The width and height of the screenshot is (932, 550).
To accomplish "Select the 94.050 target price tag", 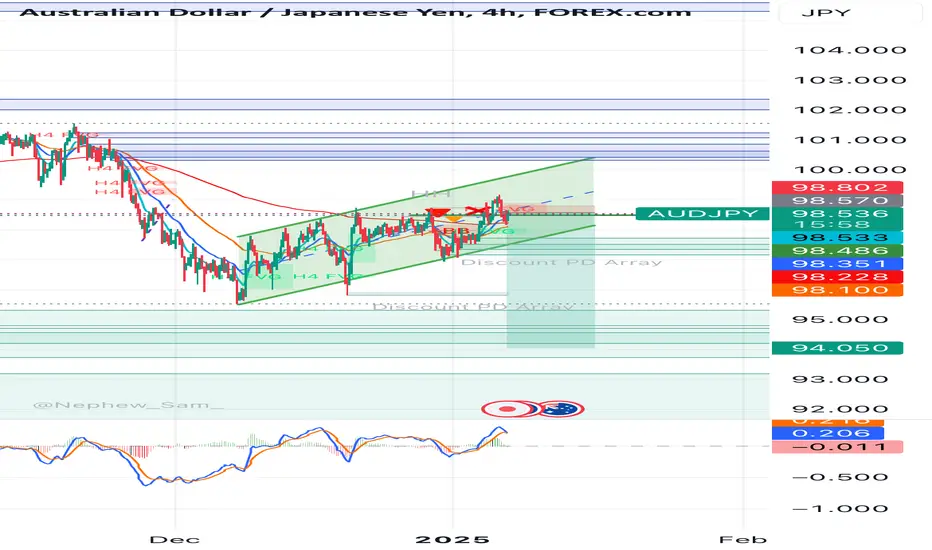I will tap(837, 348).
